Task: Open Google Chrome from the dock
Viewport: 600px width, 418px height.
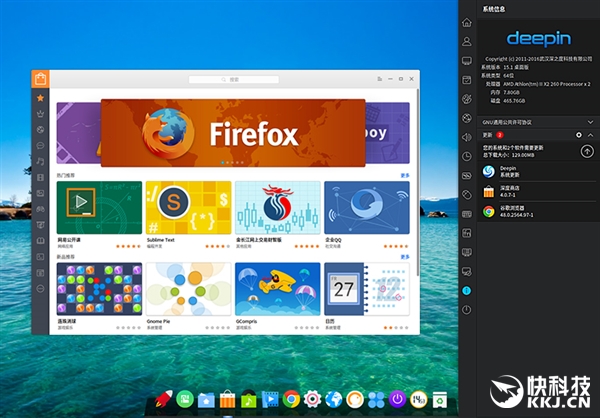Action: 291,399
